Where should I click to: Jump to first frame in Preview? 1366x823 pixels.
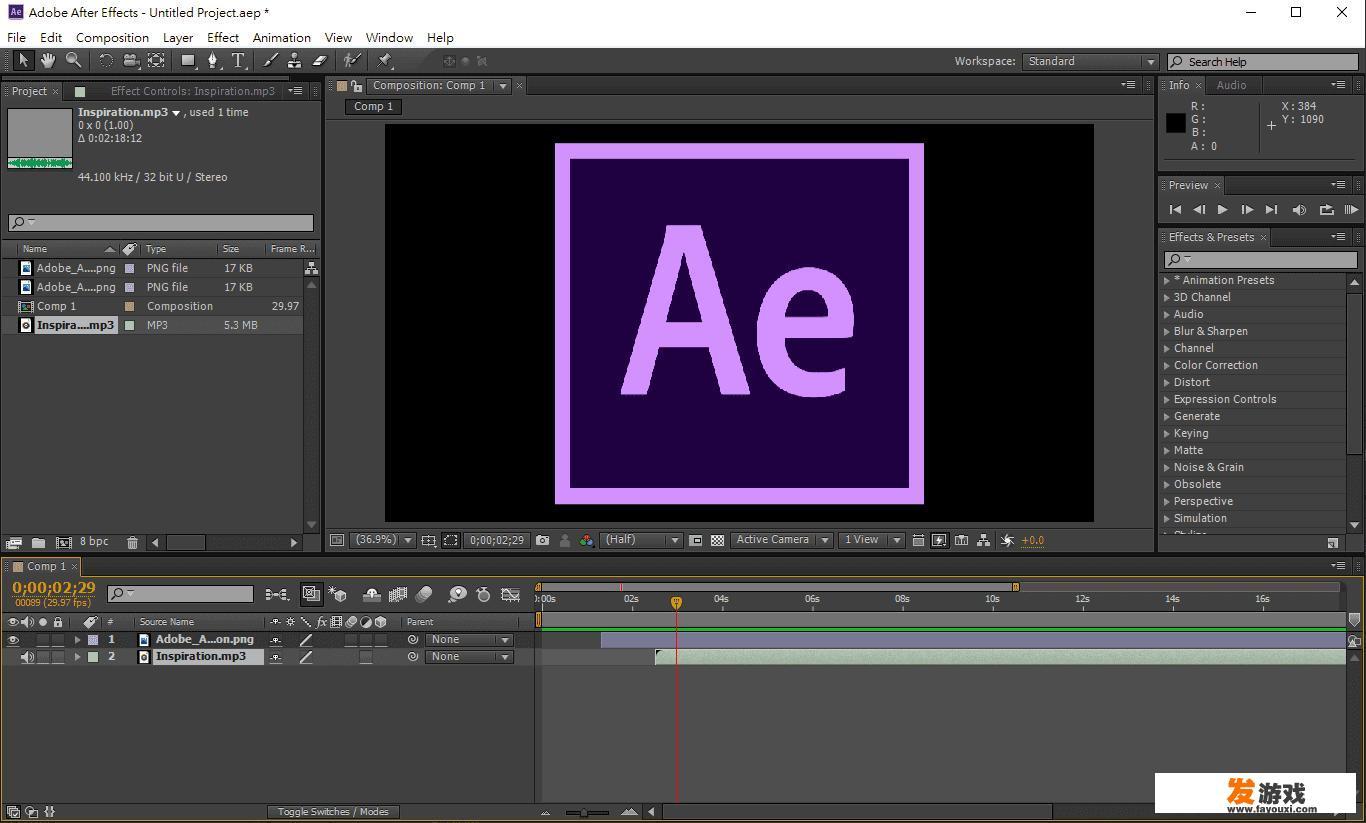1176,210
